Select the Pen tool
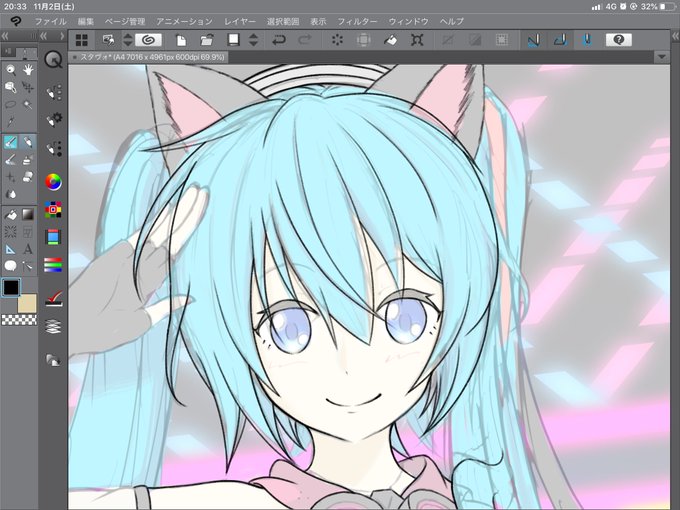The width and height of the screenshot is (680, 510). click(x=10, y=142)
